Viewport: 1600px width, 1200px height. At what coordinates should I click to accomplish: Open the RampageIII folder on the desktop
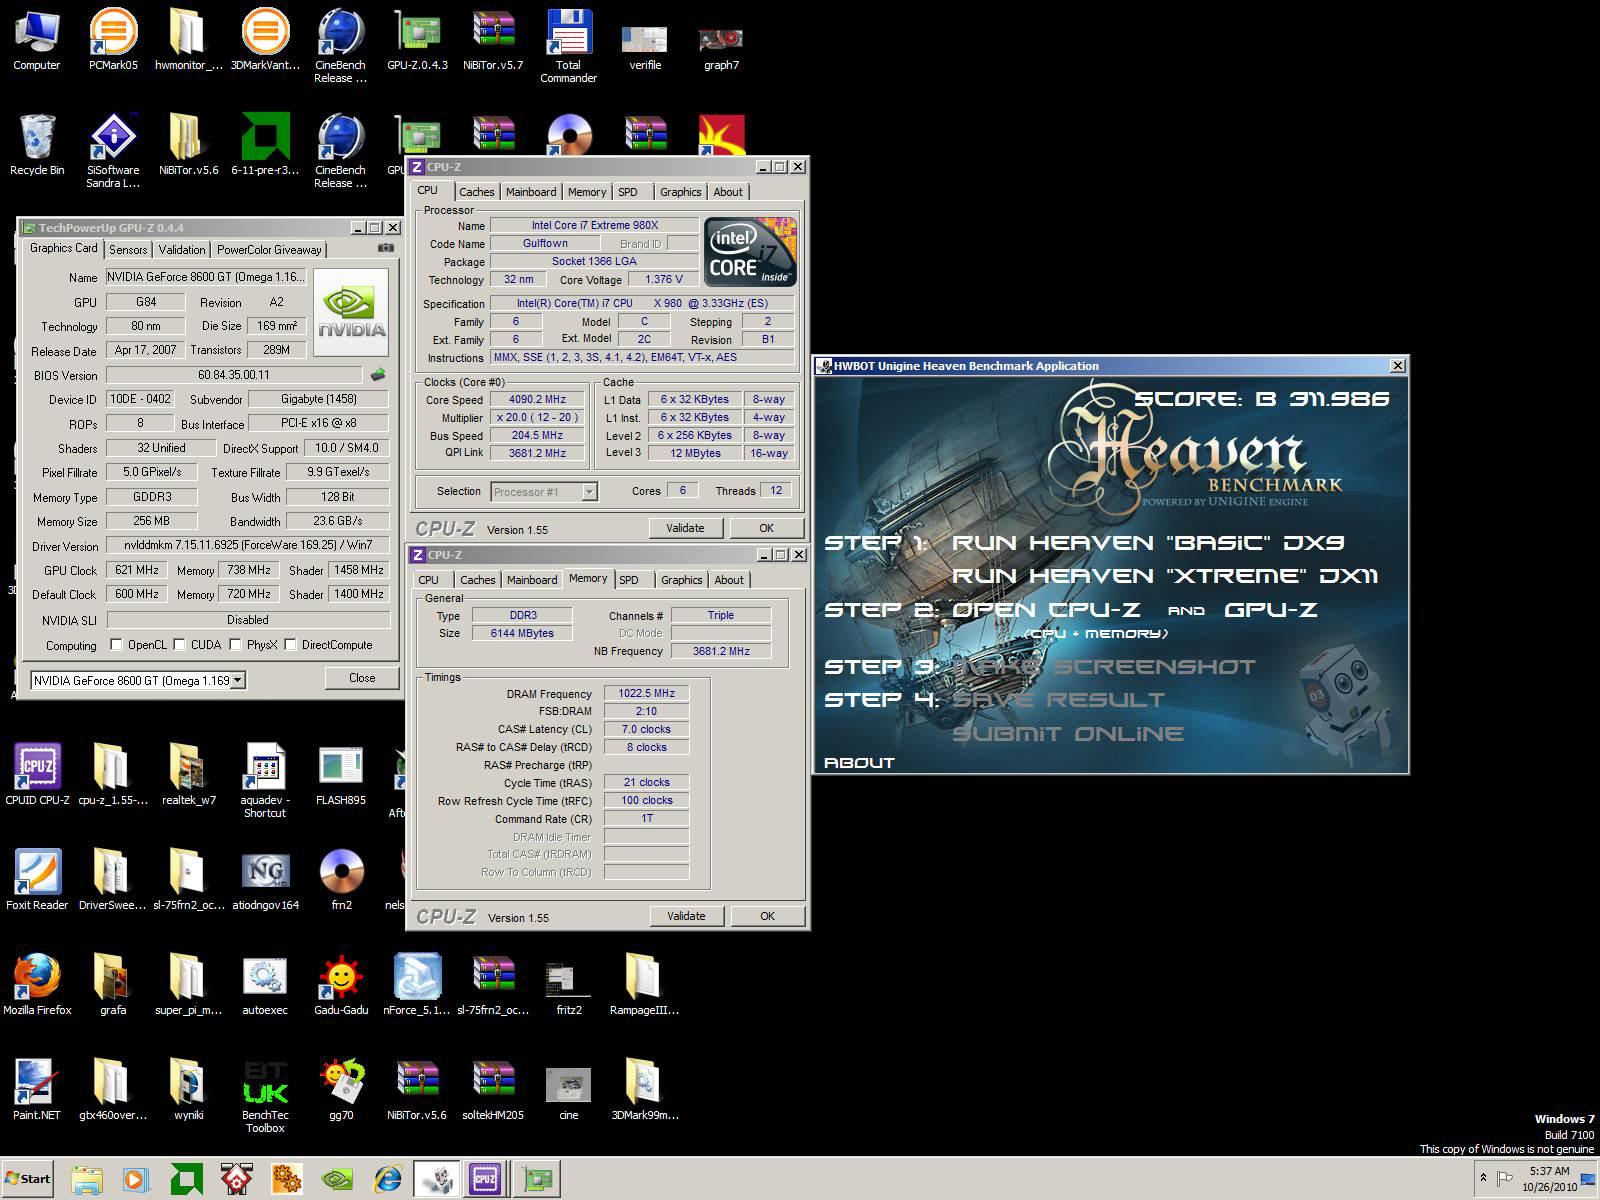point(645,985)
